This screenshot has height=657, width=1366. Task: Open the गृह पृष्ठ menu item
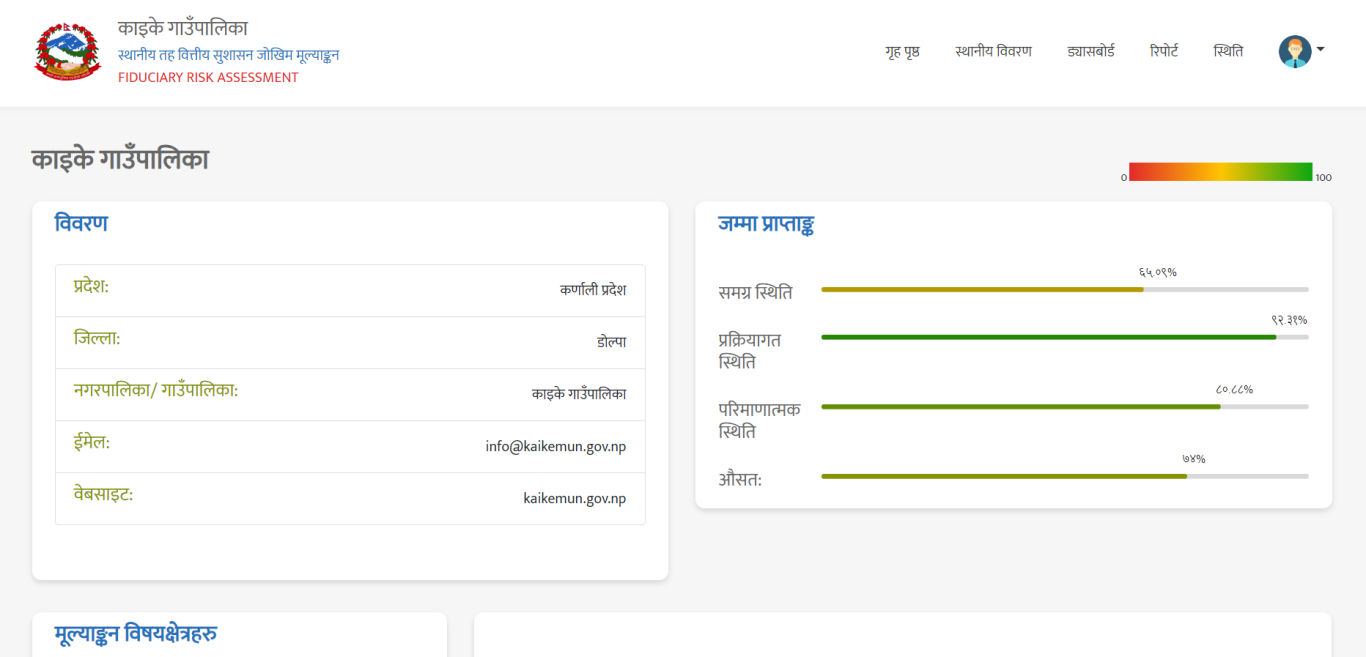point(902,51)
